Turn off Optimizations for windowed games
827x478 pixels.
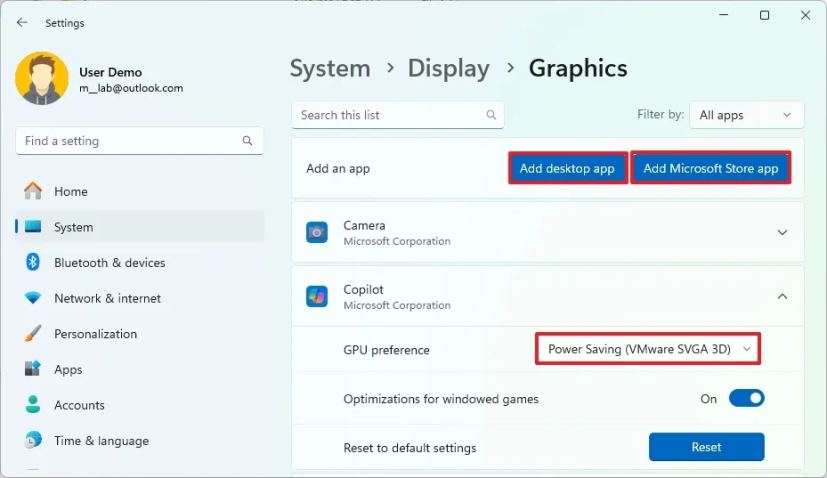(746, 398)
